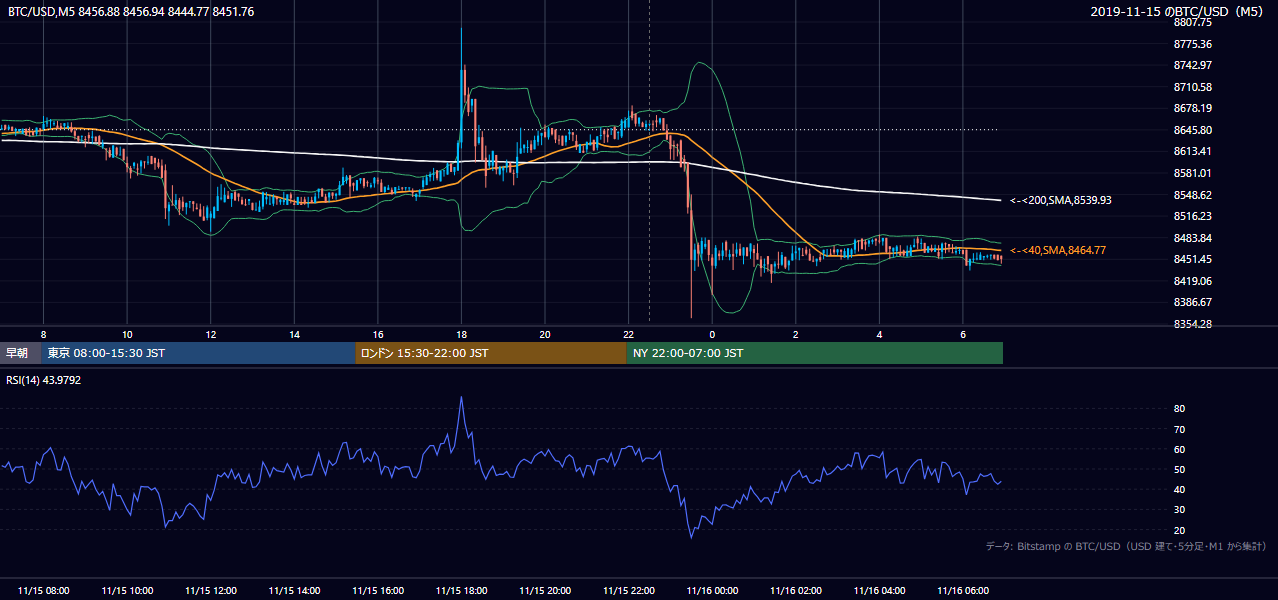This screenshot has width=1278, height=600.
Task: Click the Bitstamp data source note
Action: click(1127, 546)
